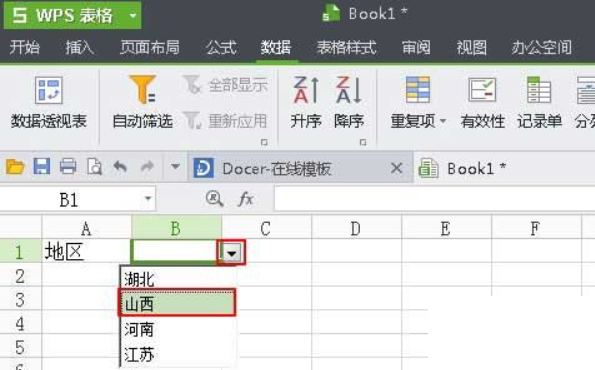Select row 1 header
Screen dimensions: 595x370
click(20, 251)
